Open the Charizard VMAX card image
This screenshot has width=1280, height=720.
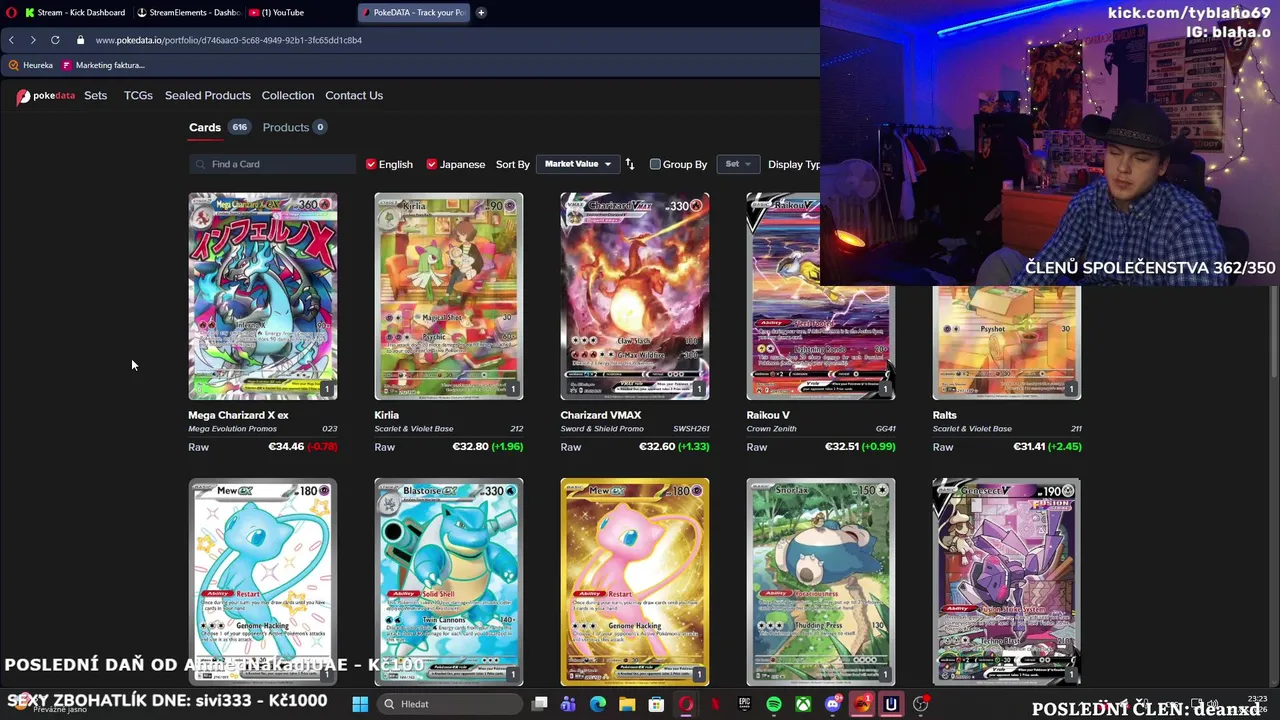point(635,296)
